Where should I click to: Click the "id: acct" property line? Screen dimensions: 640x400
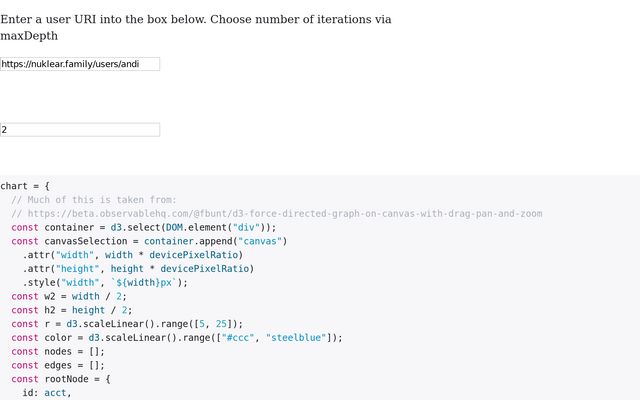tap(47, 393)
